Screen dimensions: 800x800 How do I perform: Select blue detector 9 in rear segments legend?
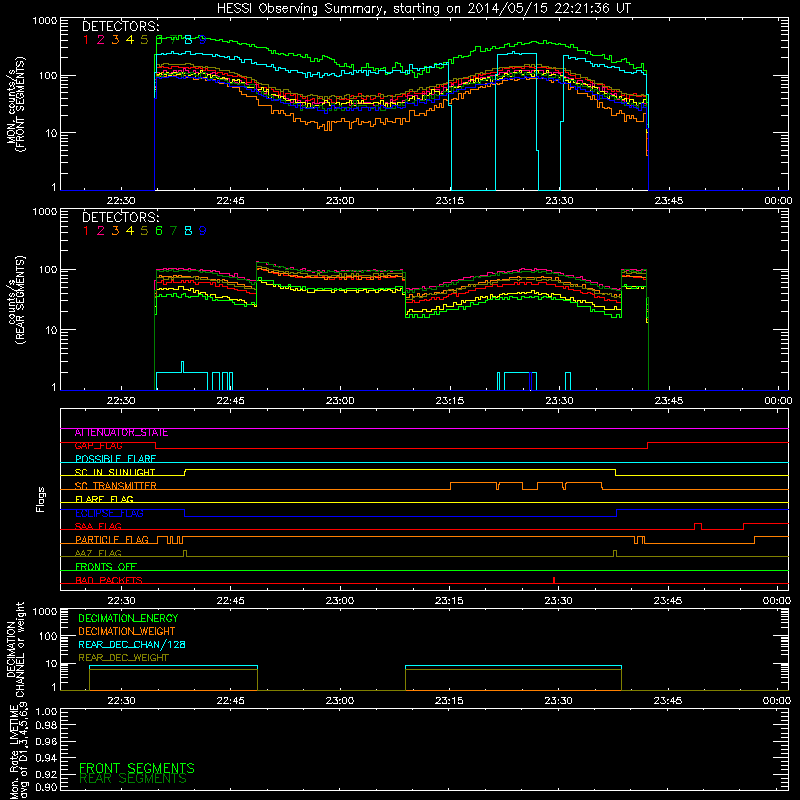coord(203,231)
